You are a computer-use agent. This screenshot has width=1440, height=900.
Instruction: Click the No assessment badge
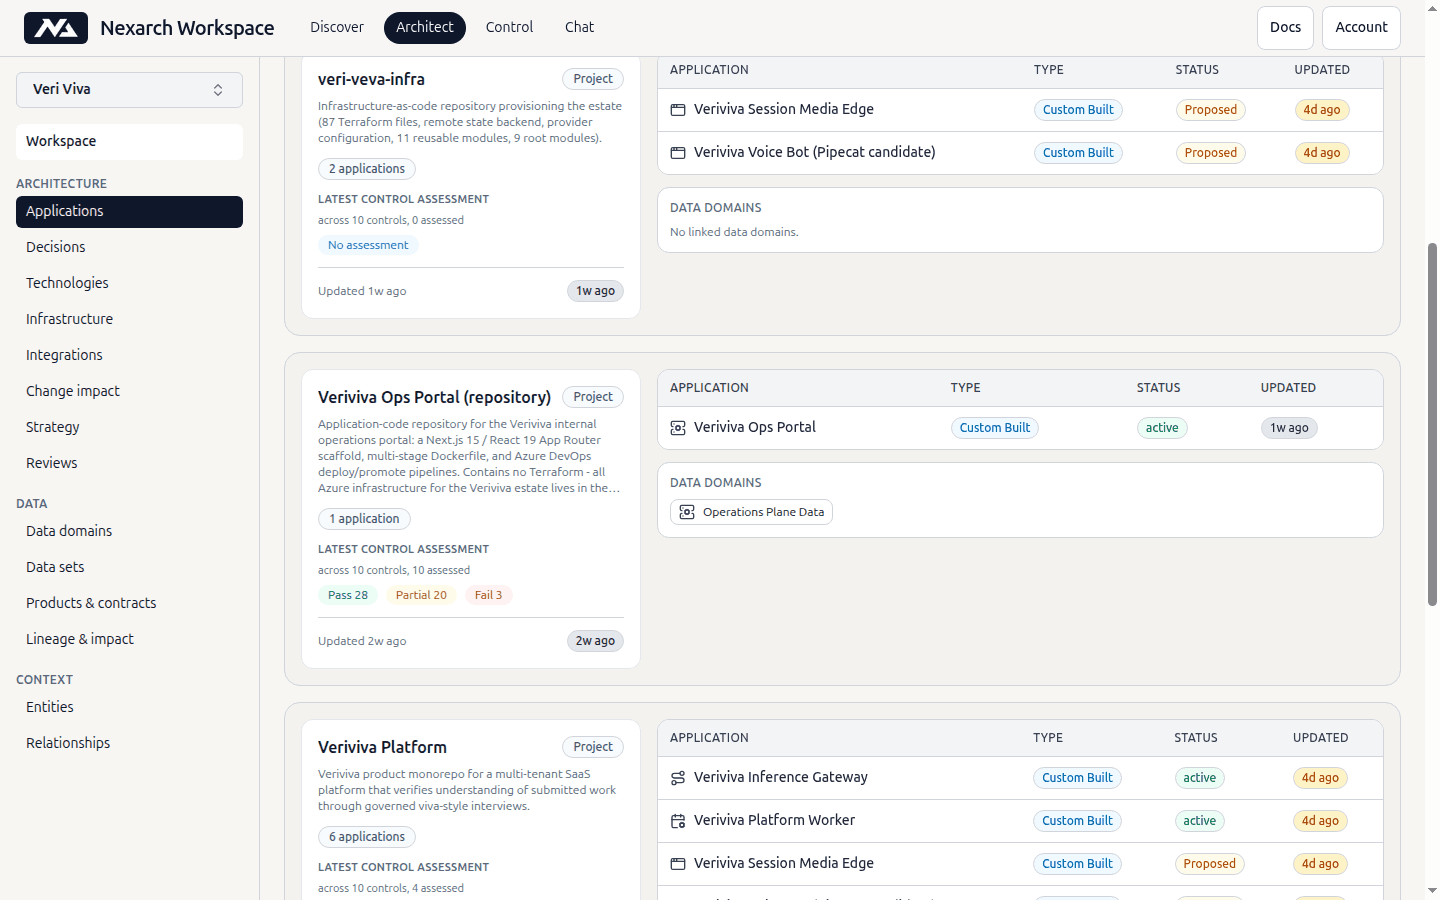[368, 246]
